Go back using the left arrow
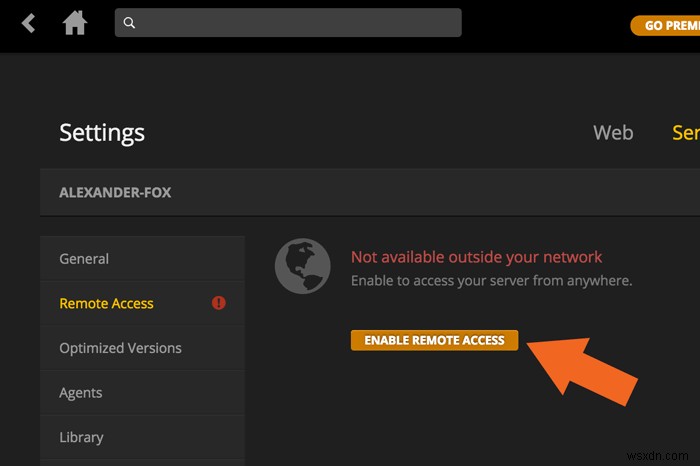Screen dimensions: 700x466 click(x=28, y=23)
